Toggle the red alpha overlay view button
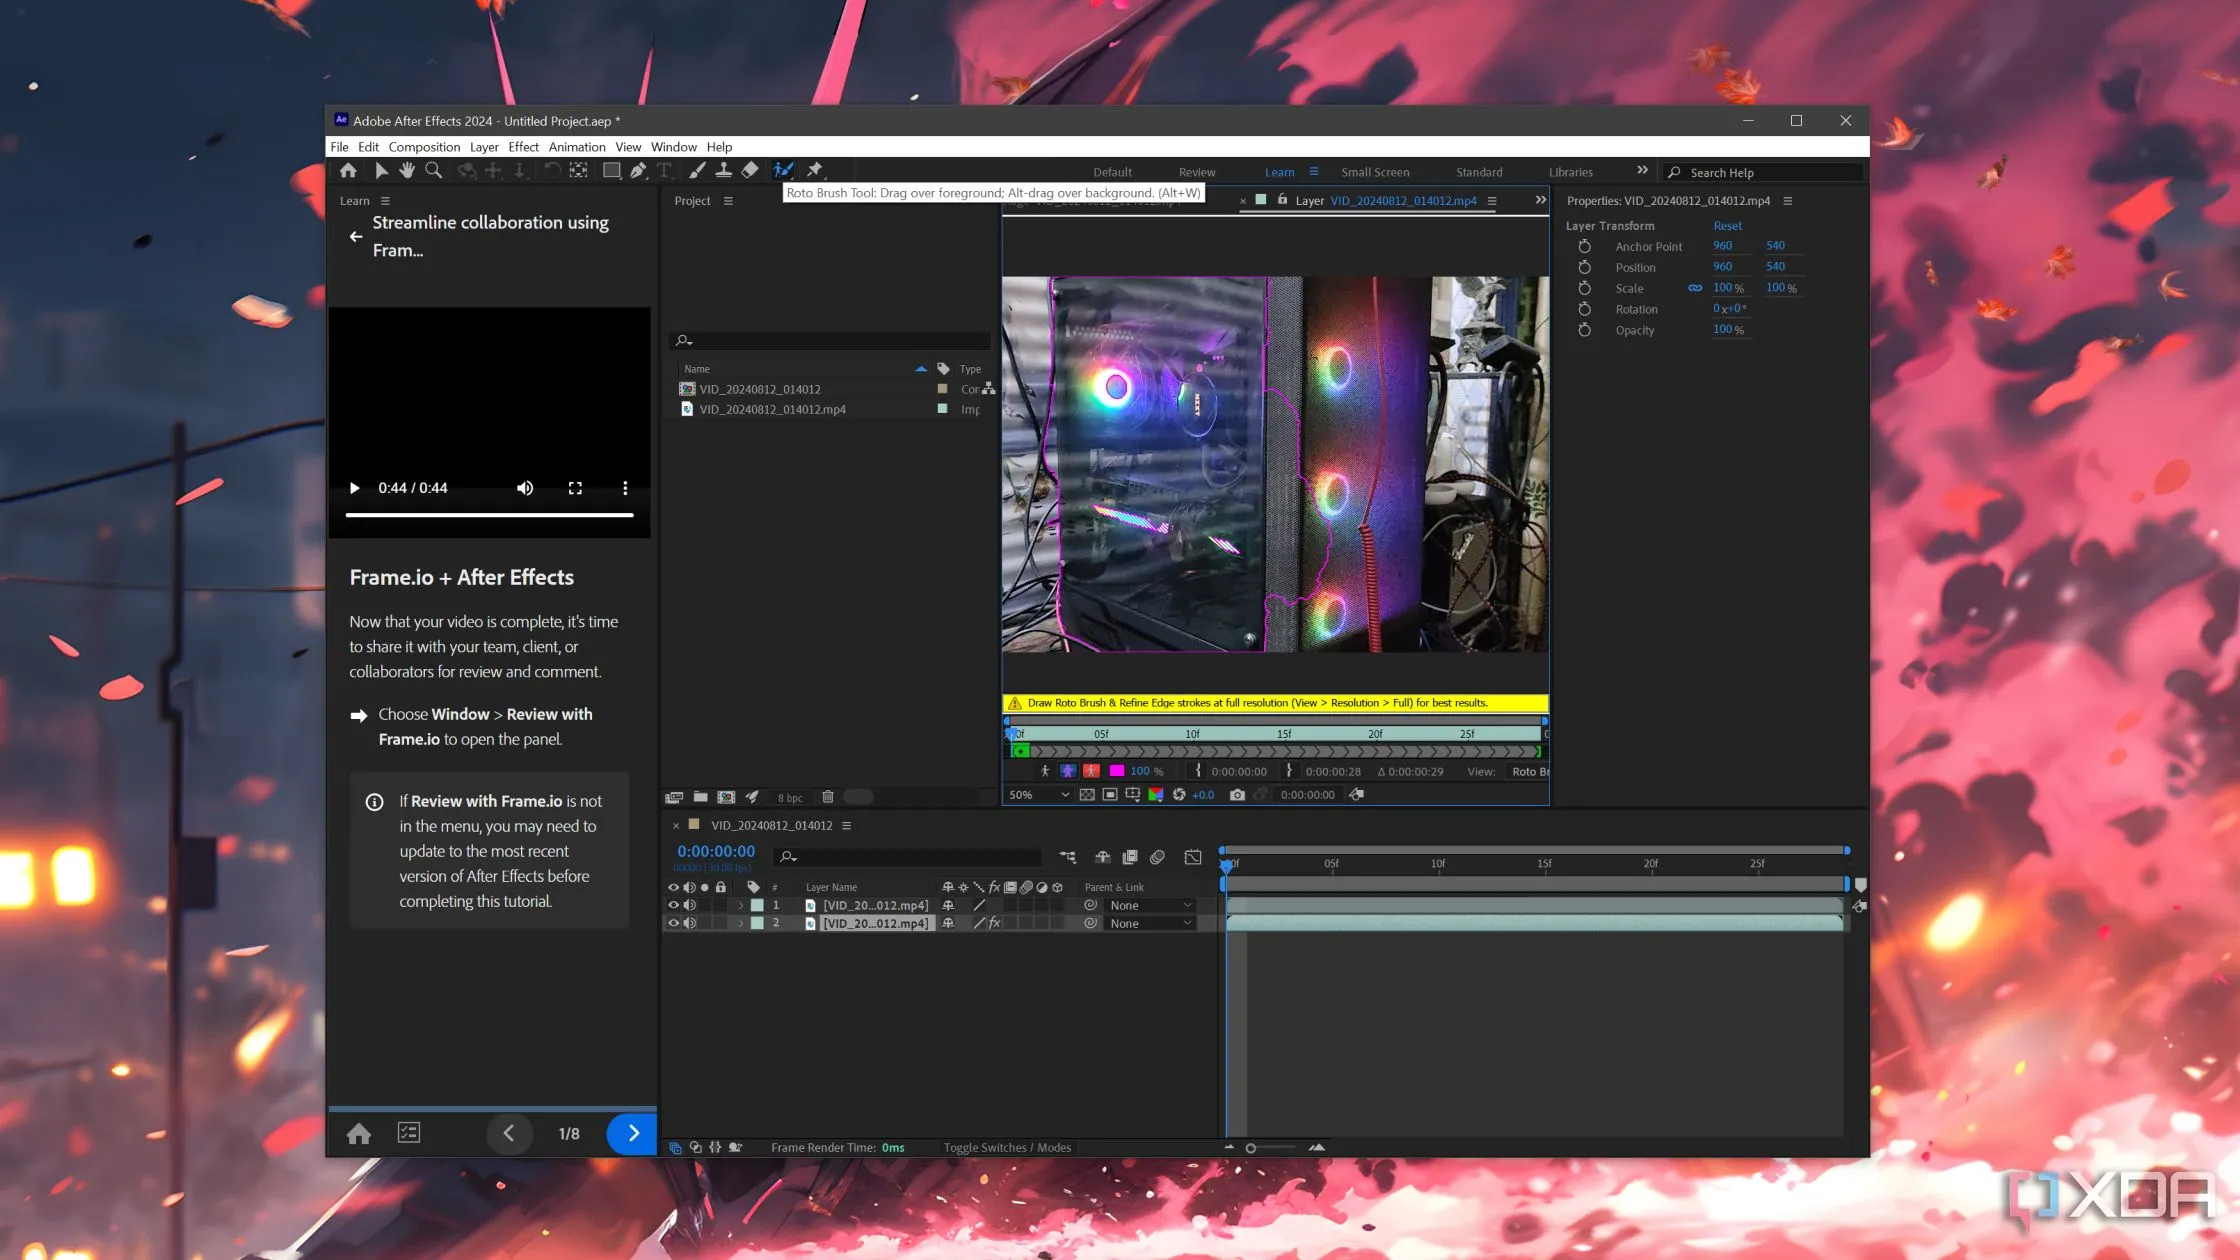This screenshot has width=2240, height=1260. [1092, 771]
